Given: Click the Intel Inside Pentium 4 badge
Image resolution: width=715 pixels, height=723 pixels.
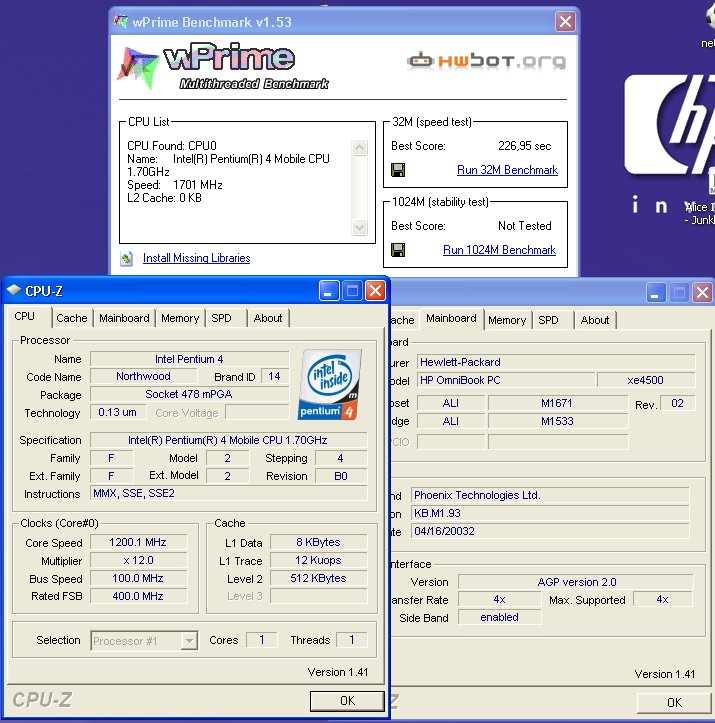Looking at the screenshot, I should pyautogui.click(x=329, y=385).
